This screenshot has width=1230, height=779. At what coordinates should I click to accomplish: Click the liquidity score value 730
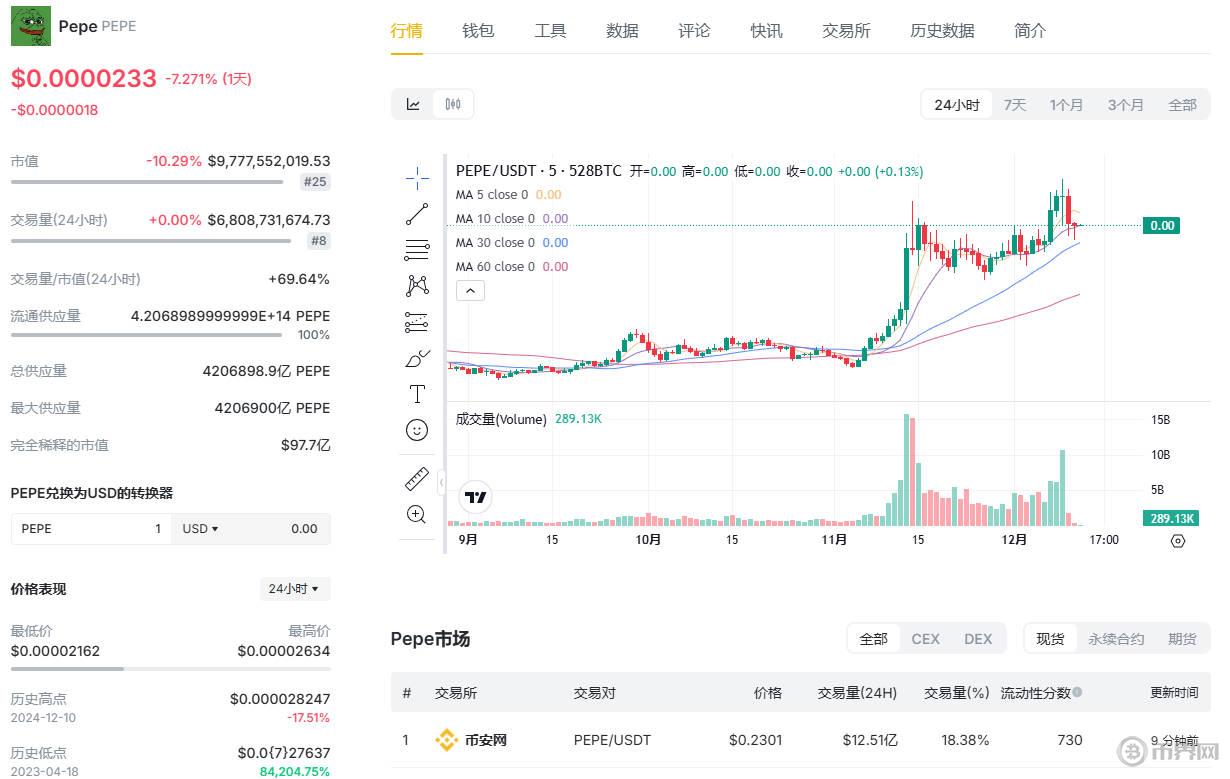pos(1070,741)
